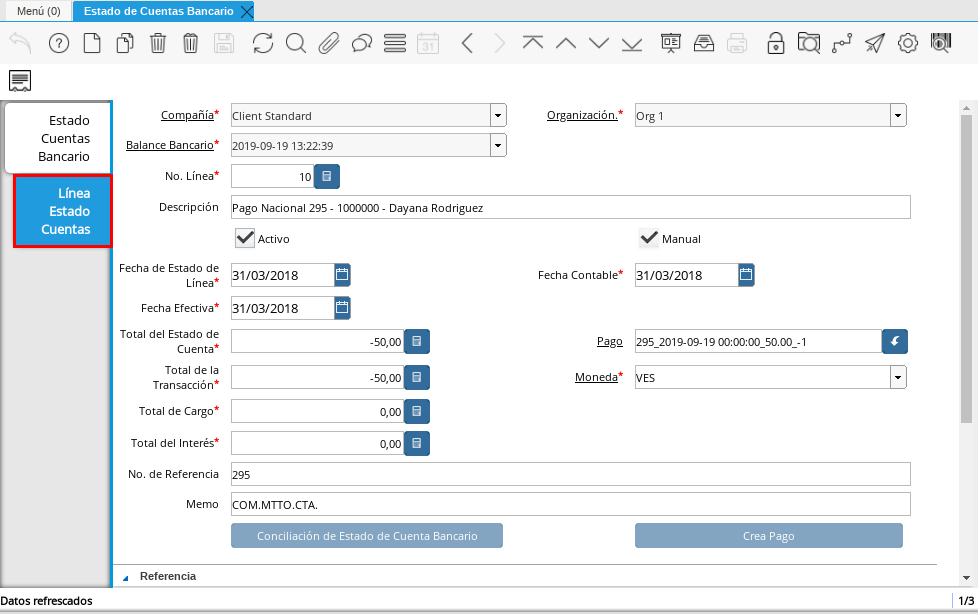The width and height of the screenshot is (978, 614).
Task: Click the New Record icon
Action: click(91, 43)
